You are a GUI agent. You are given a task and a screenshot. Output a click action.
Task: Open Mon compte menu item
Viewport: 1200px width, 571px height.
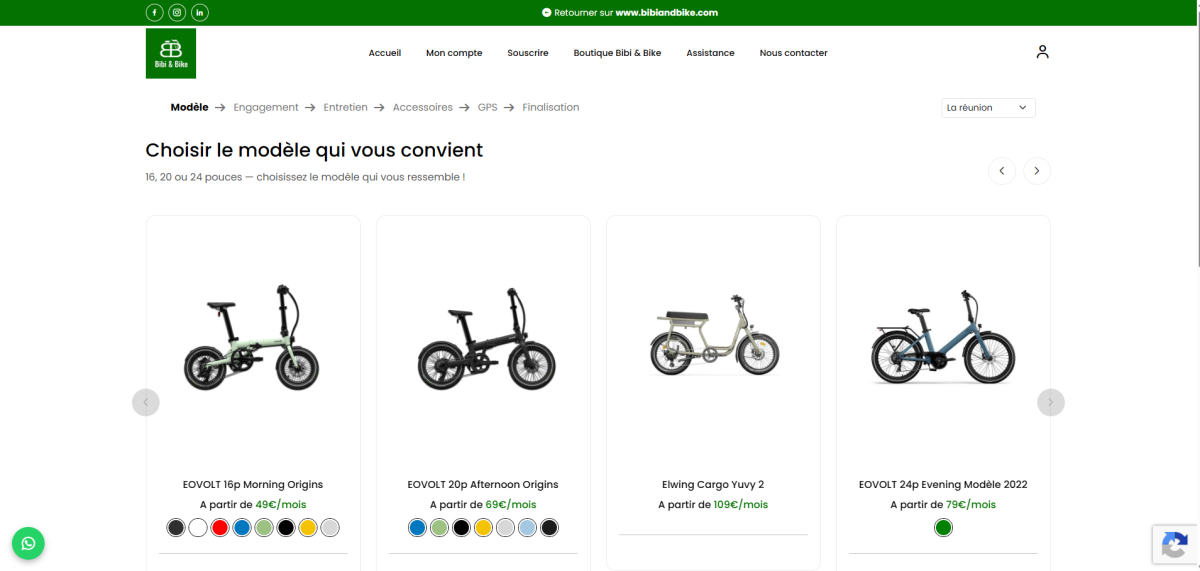tap(454, 53)
